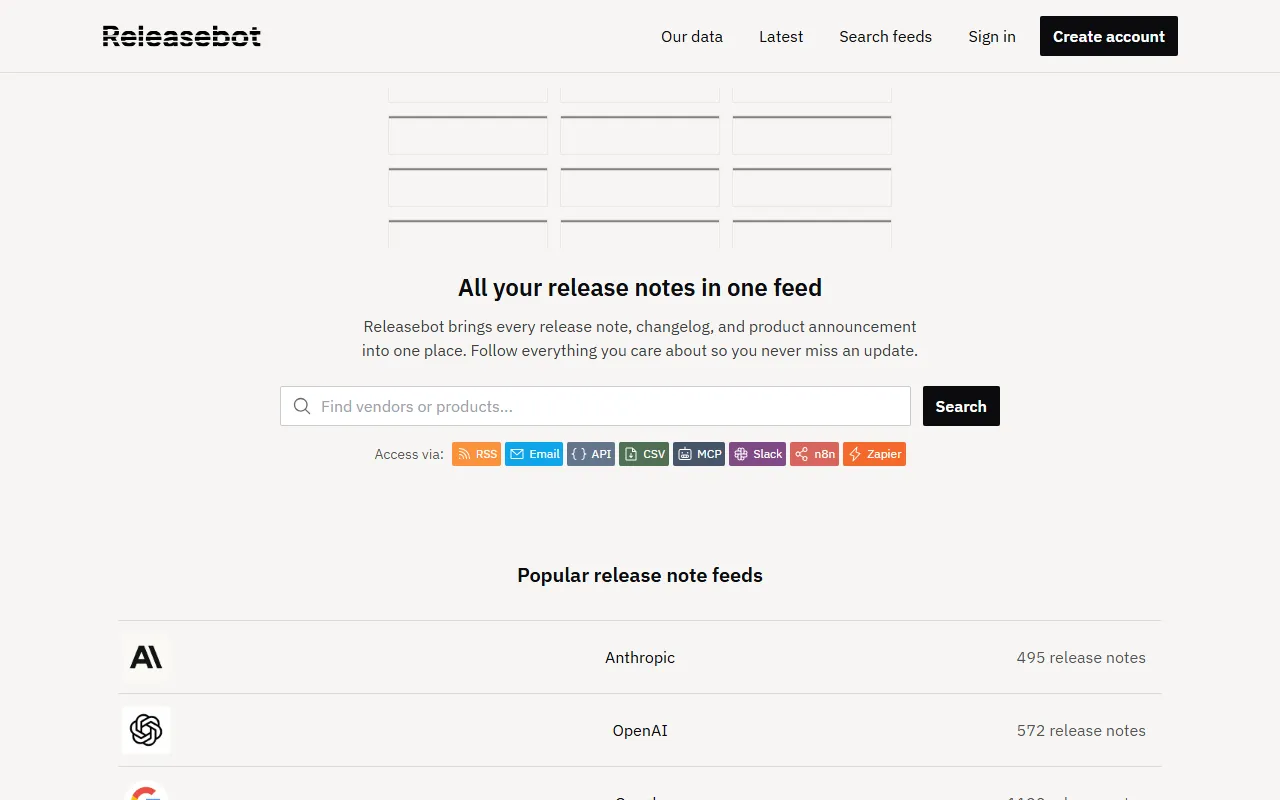Open Search feeds in the navigation
The width and height of the screenshot is (1280, 800).
tap(885, 37)
